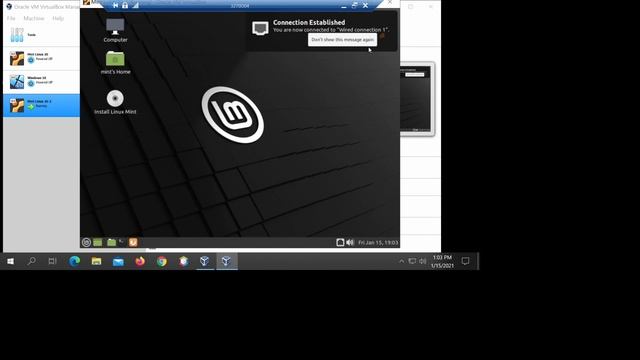This screenshot has height=360, width=640.
Task: Switch to the highlighted VirtualBox VM taskbar window
Action: tap(227, 261)
